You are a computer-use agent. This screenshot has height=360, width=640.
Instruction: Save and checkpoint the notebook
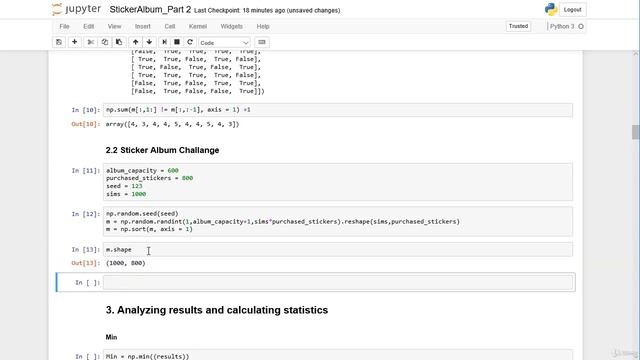[59, 42]
